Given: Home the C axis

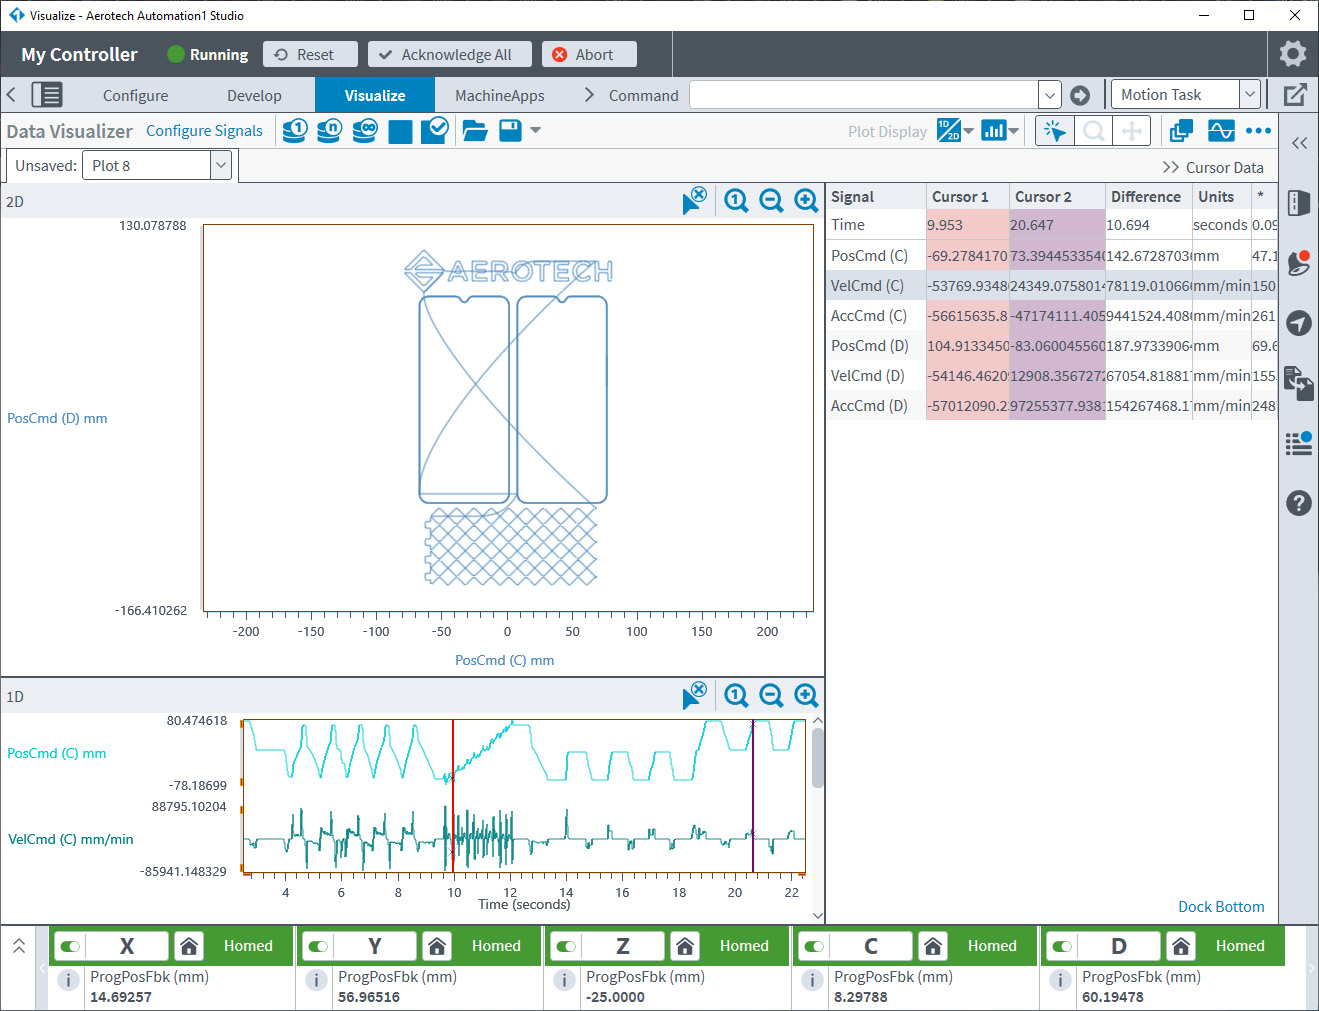Looking at the screenshot, I should (x=933, y=946).
